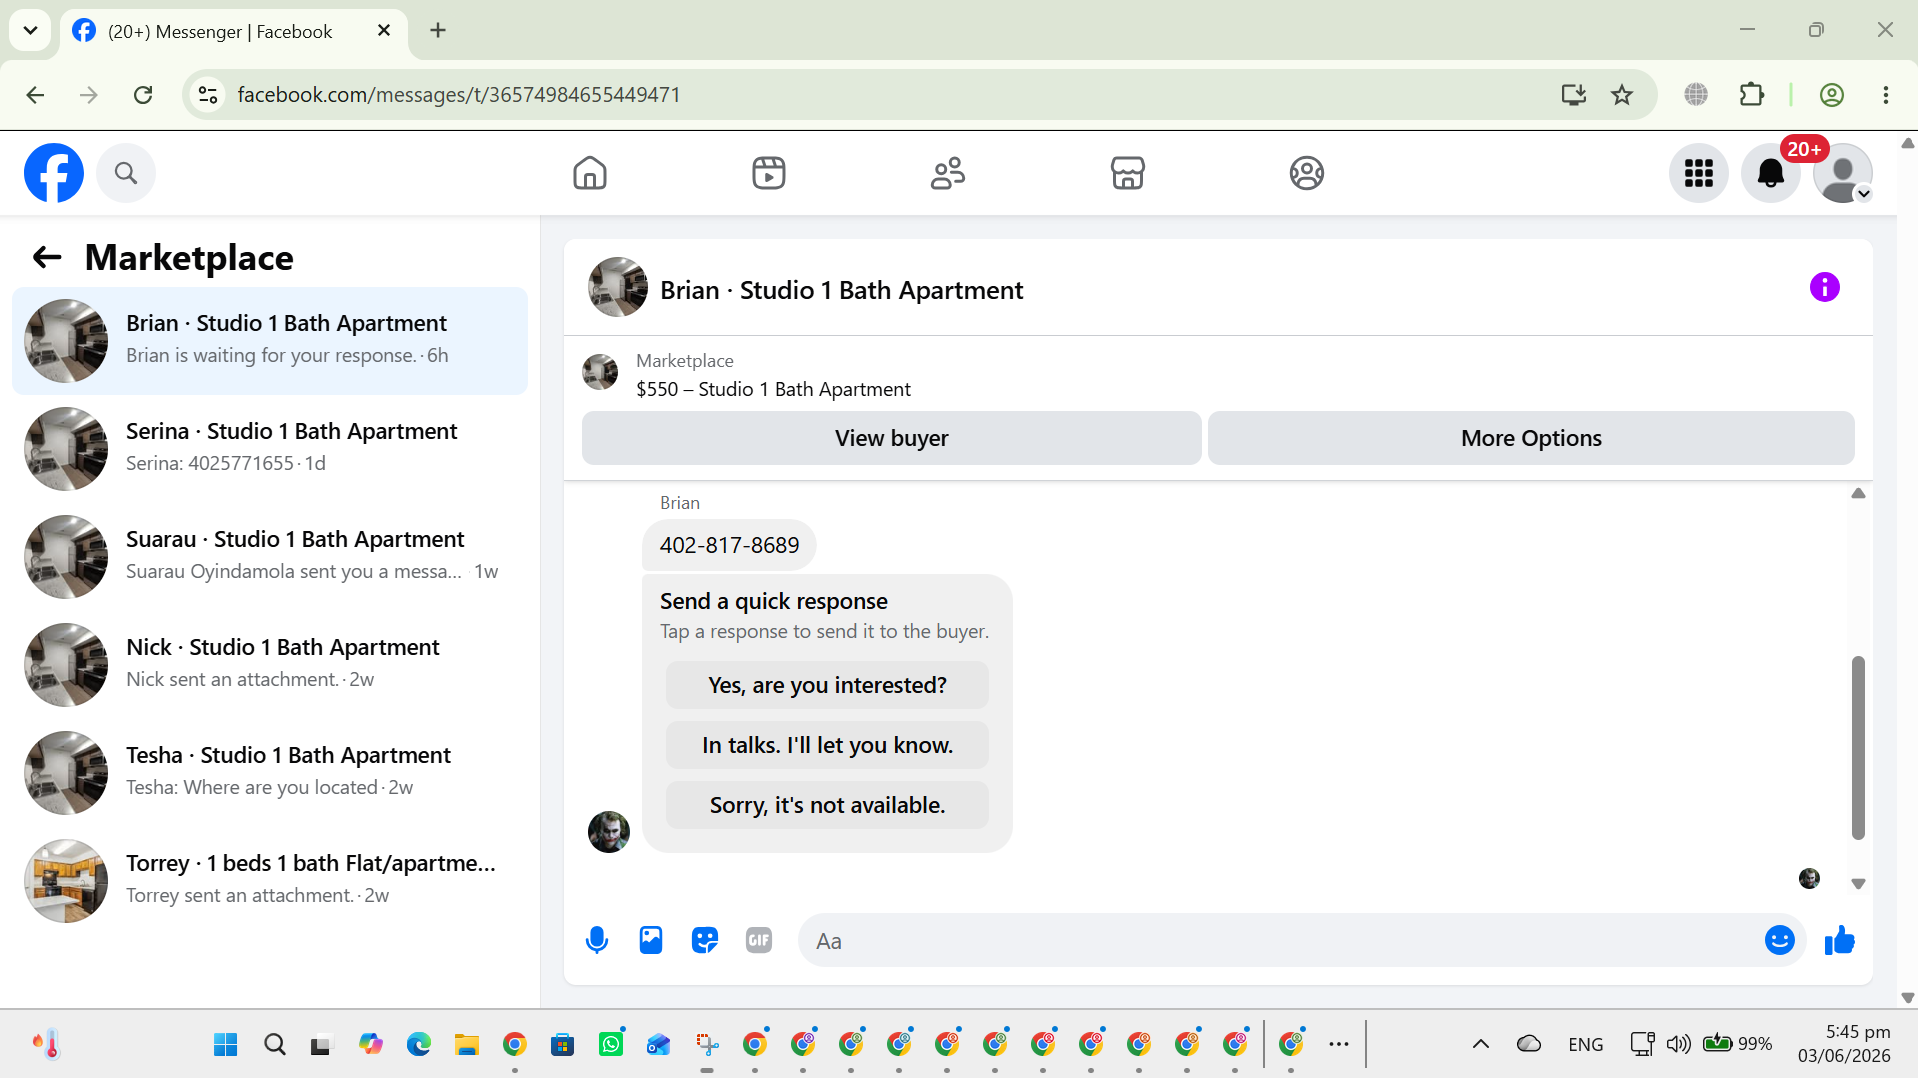The width and height of the screenshot is (1918, 1078).
Task: View site information in address bar
Action: point(208,95)
